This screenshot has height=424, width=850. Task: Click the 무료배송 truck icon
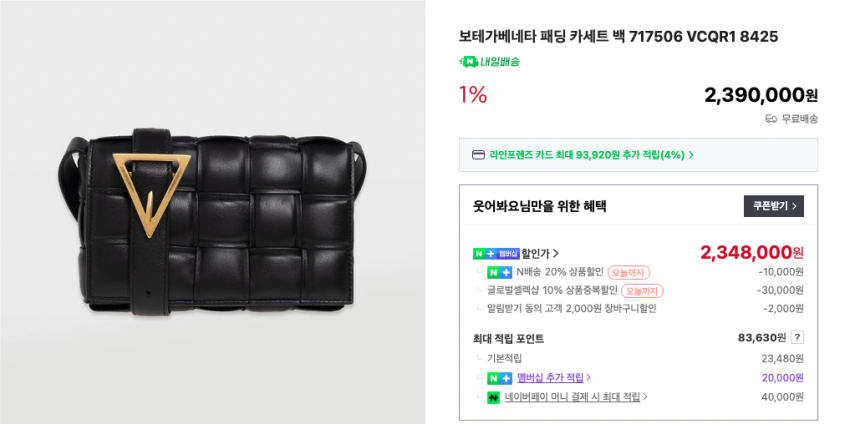[x=771, y=118]
